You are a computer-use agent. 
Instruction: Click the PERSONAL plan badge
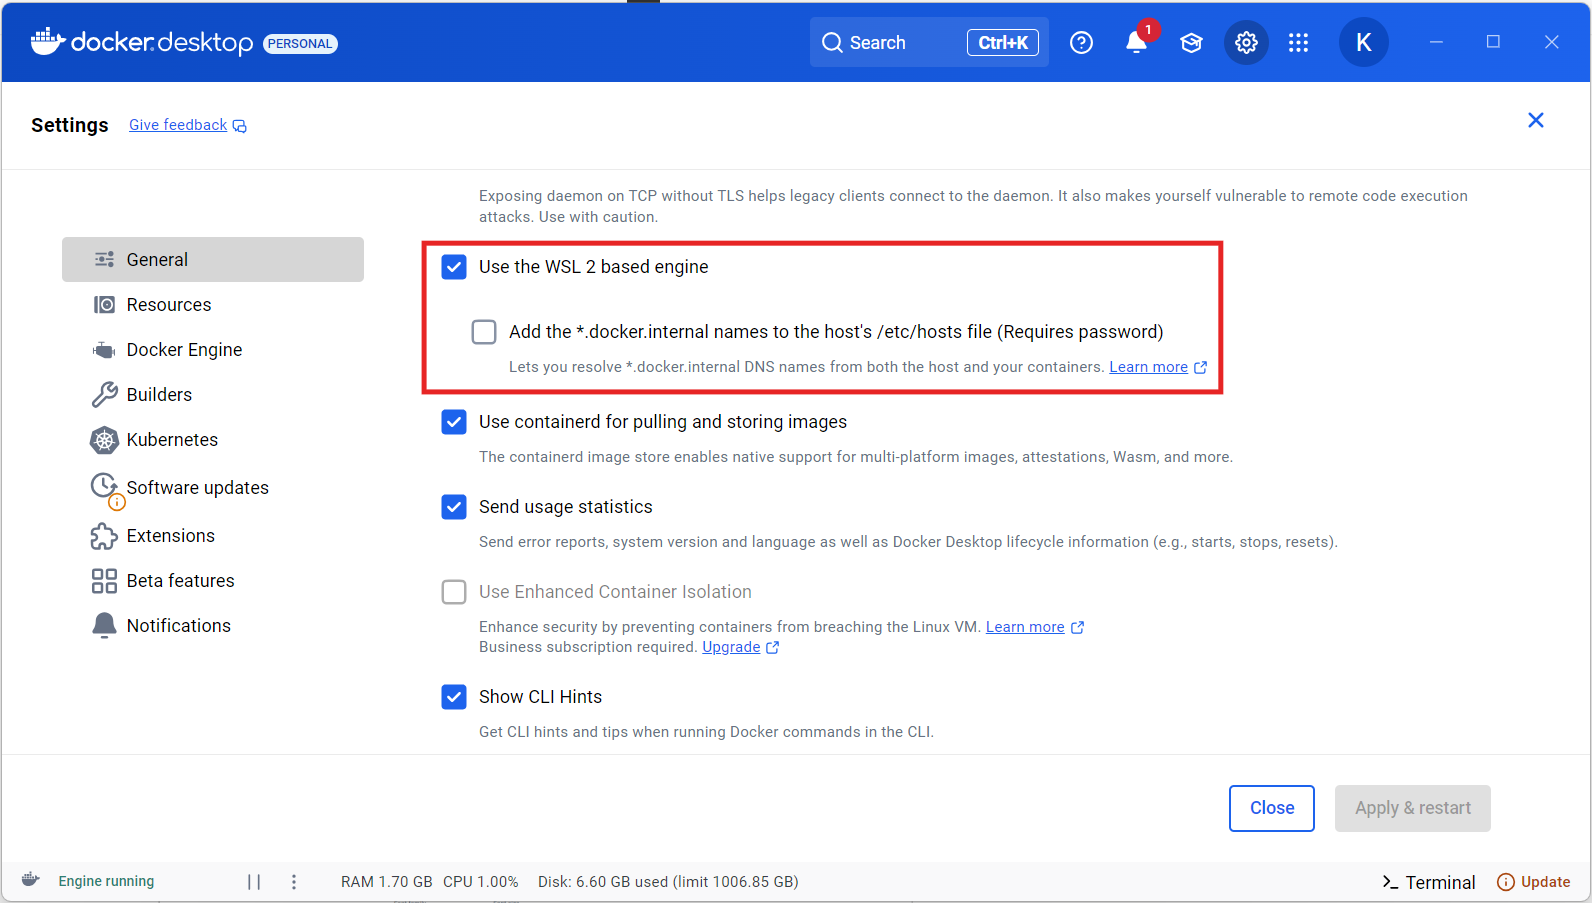[x=300, y=43]
